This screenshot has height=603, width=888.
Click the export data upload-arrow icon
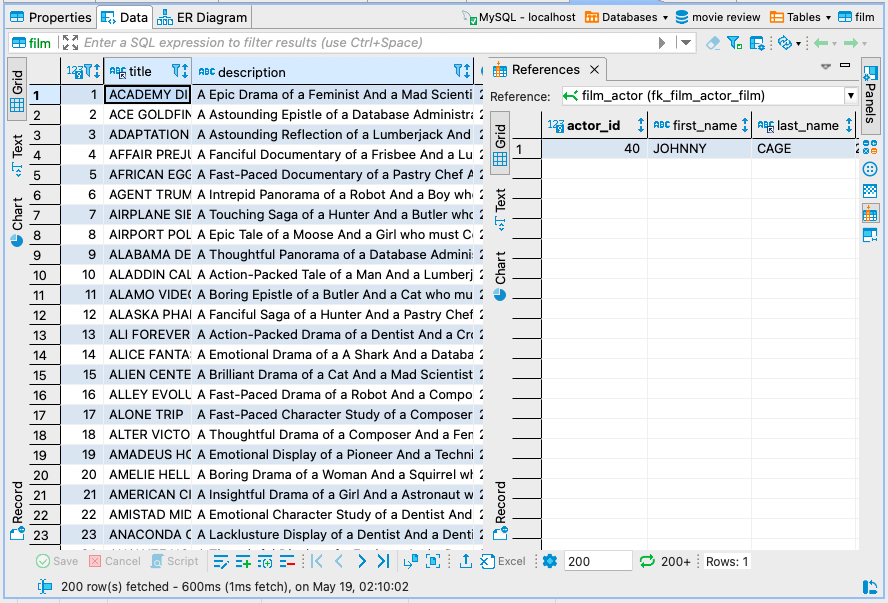point(466,561)
